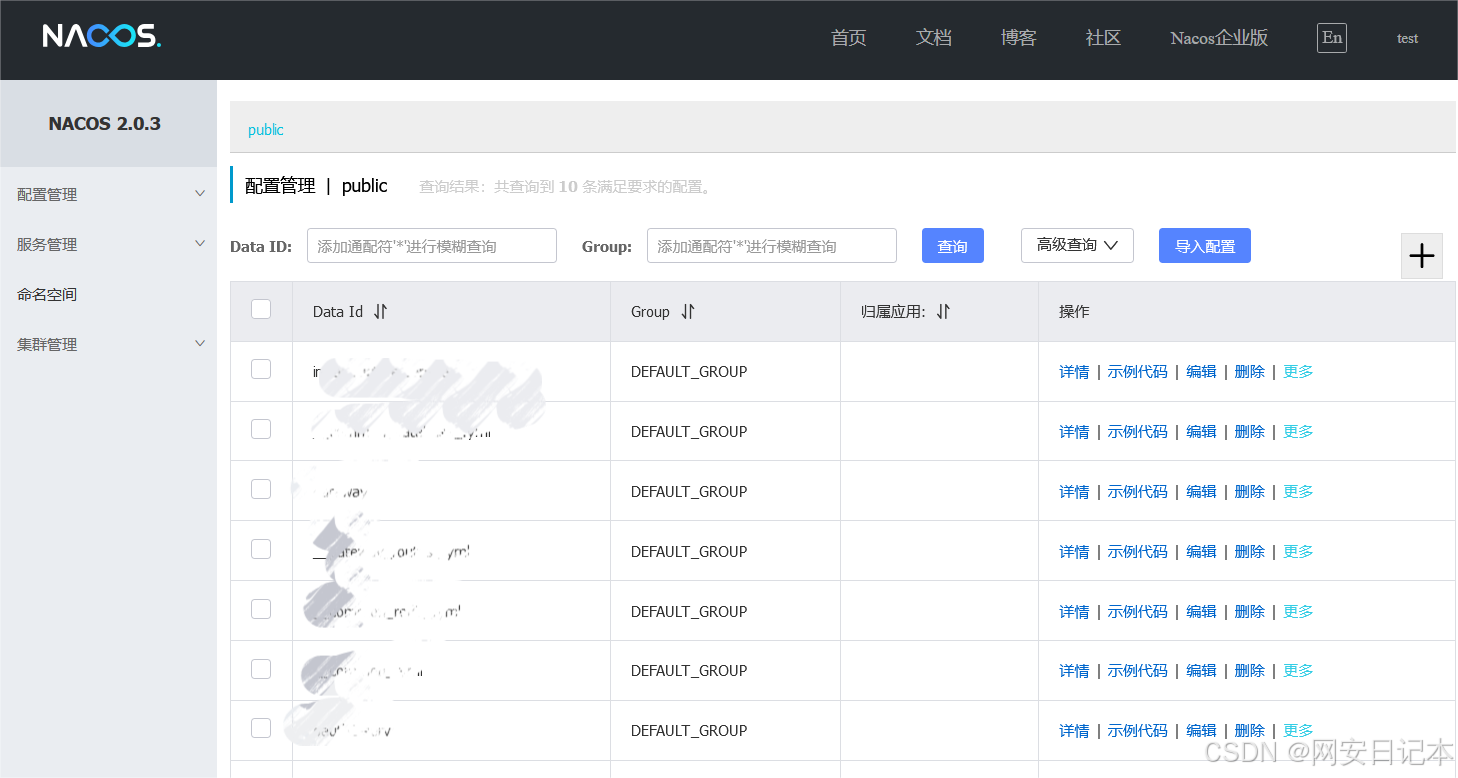Click the NACOS logo

[101, 37]
